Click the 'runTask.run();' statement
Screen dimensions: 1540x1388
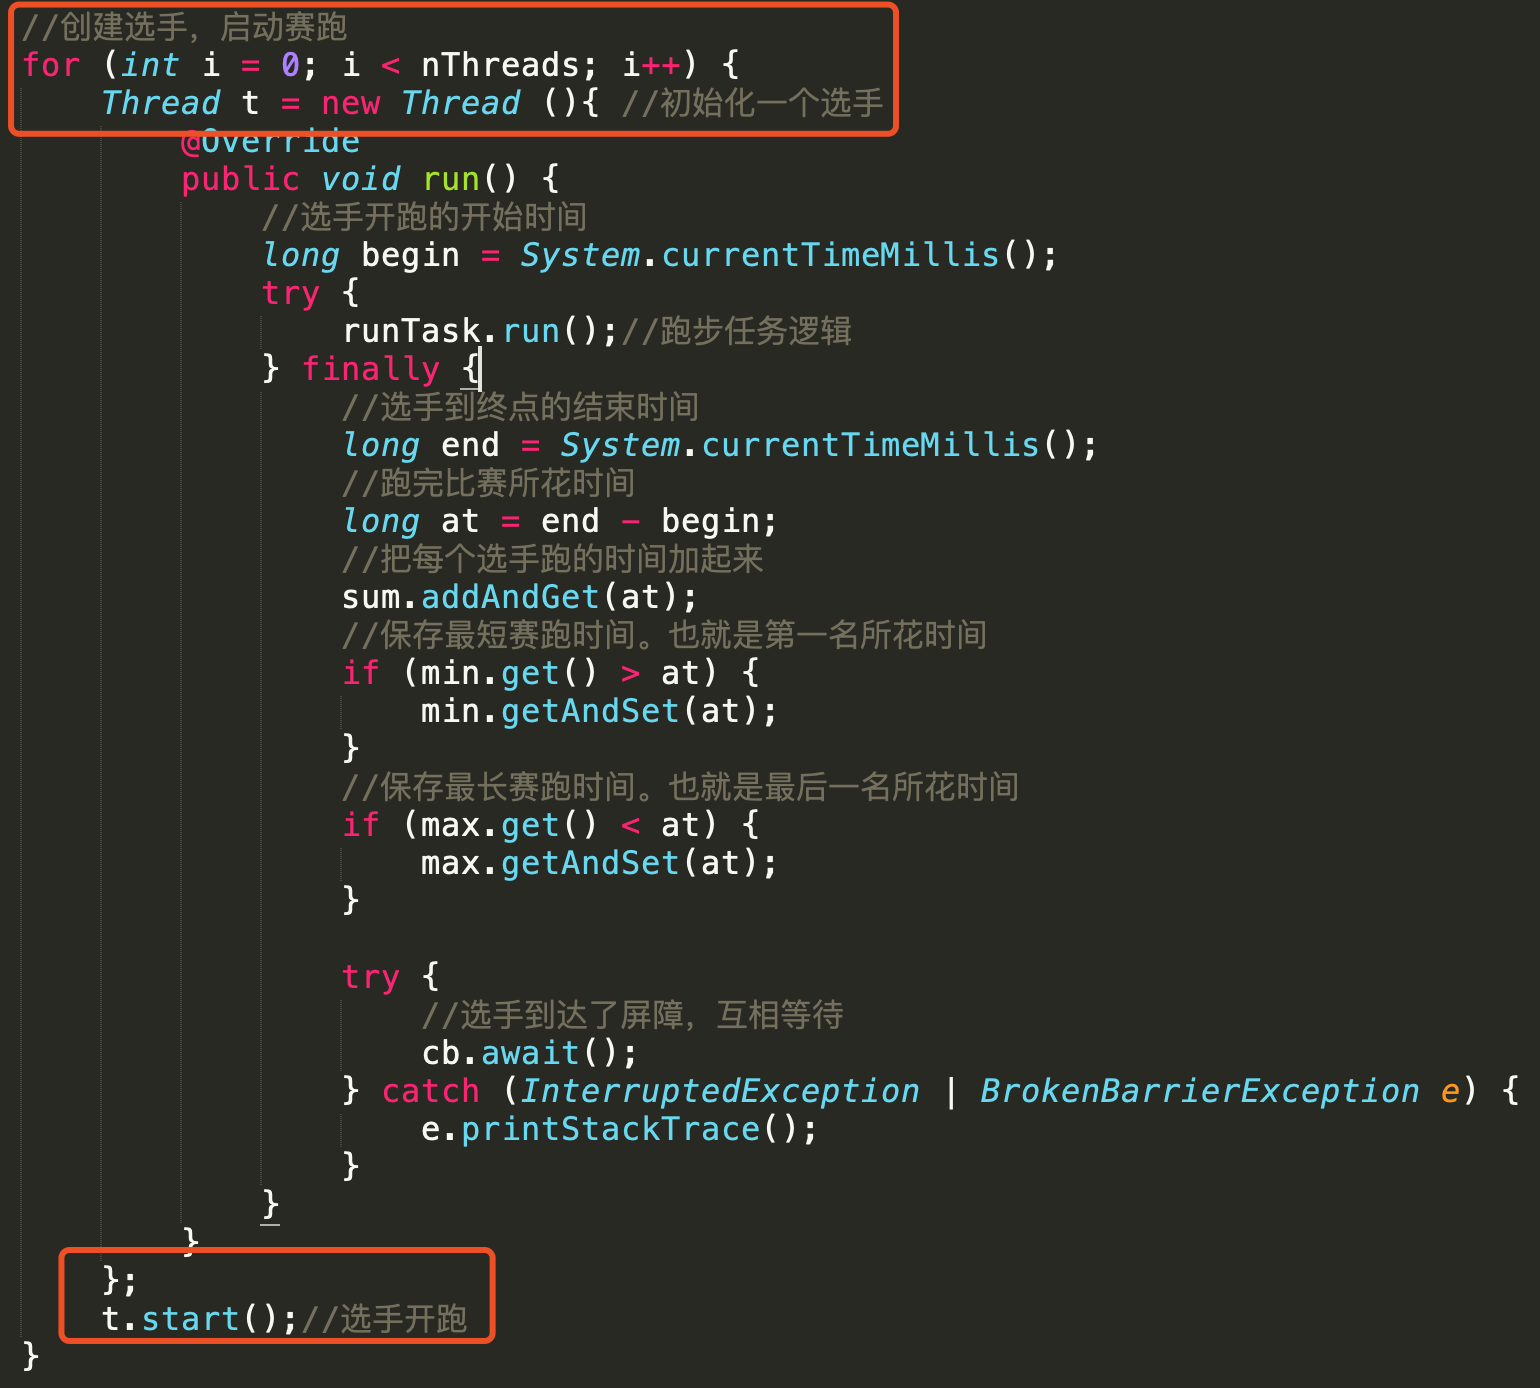click(x=480, y=331)
